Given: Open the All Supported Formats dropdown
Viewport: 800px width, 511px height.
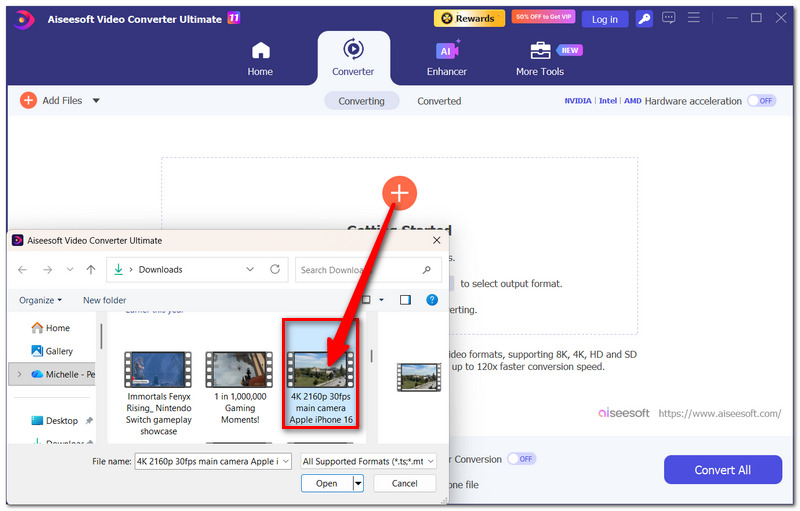Looking at the screenshot, I should tap(368, 461).
